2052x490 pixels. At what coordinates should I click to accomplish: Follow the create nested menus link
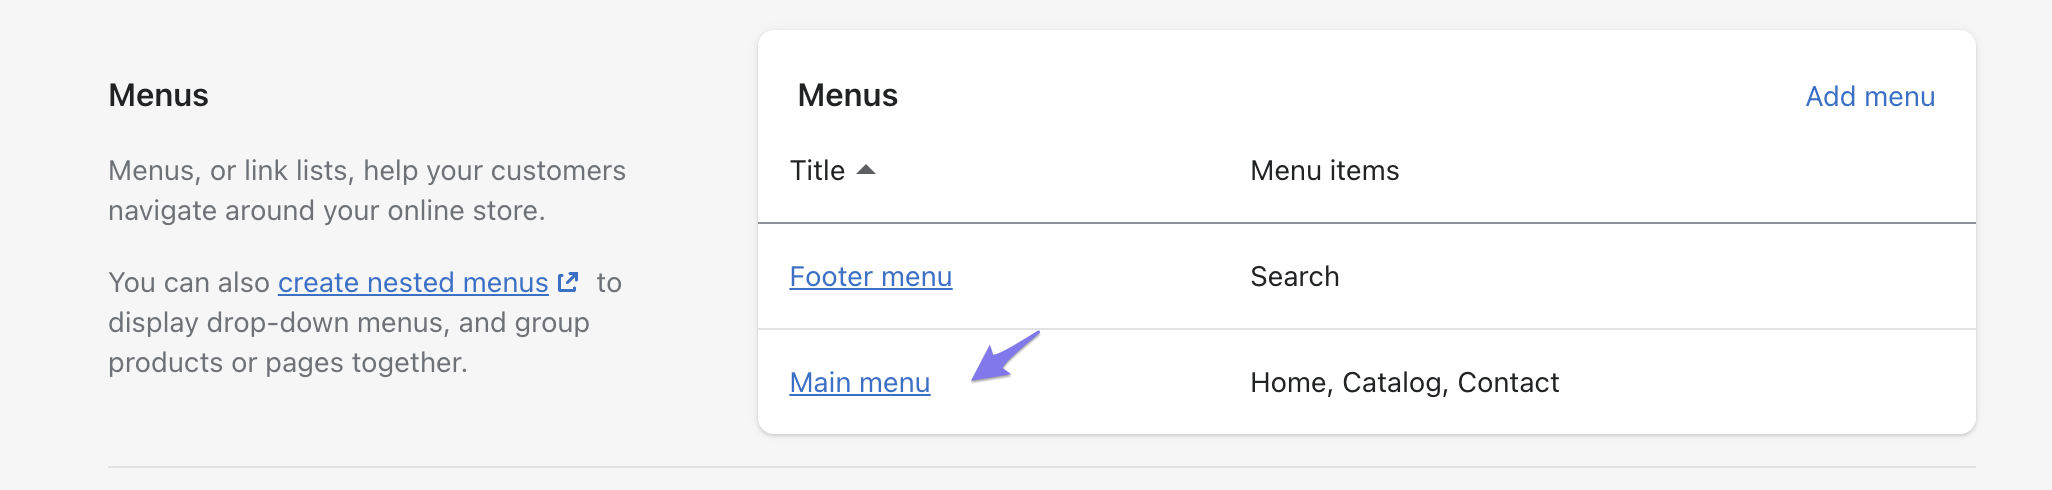click(x=412, y=283)
